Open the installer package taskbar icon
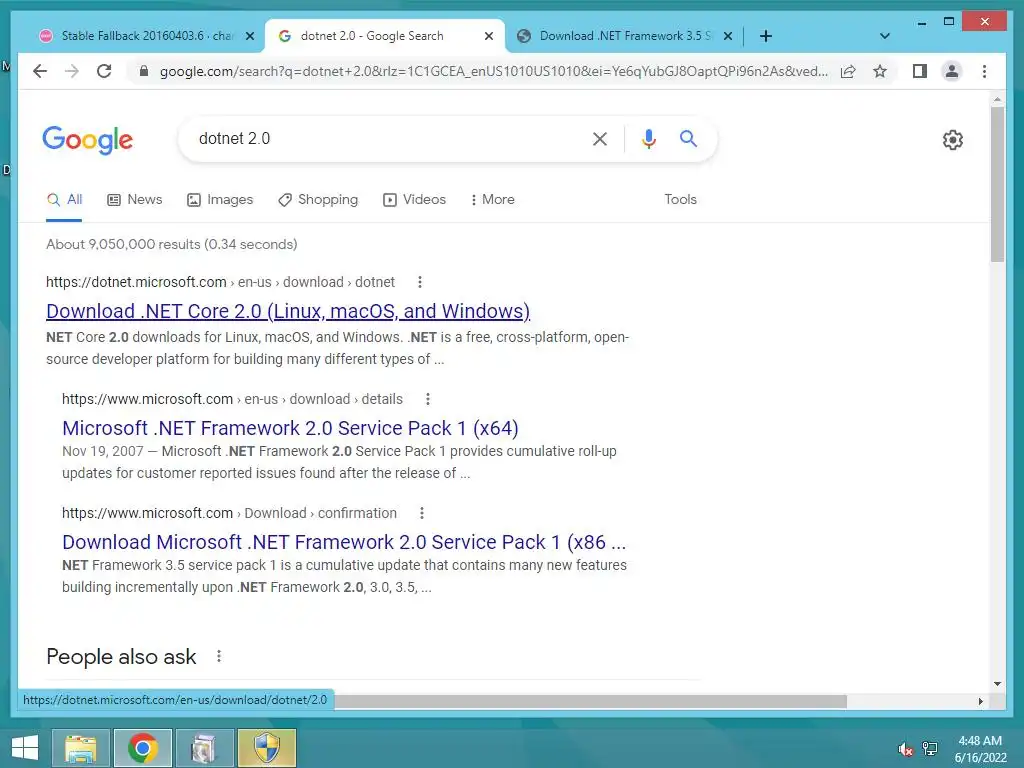 point(204,748)
